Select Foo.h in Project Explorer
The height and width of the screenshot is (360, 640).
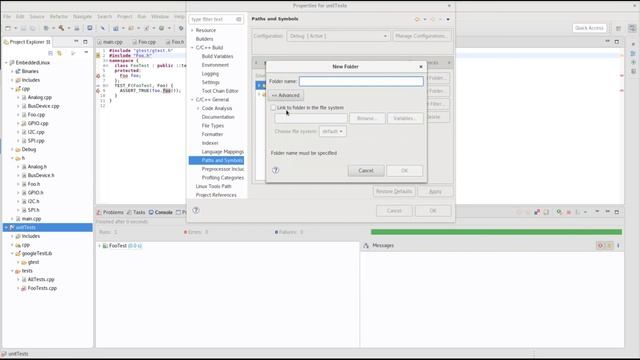pos(33,184)
